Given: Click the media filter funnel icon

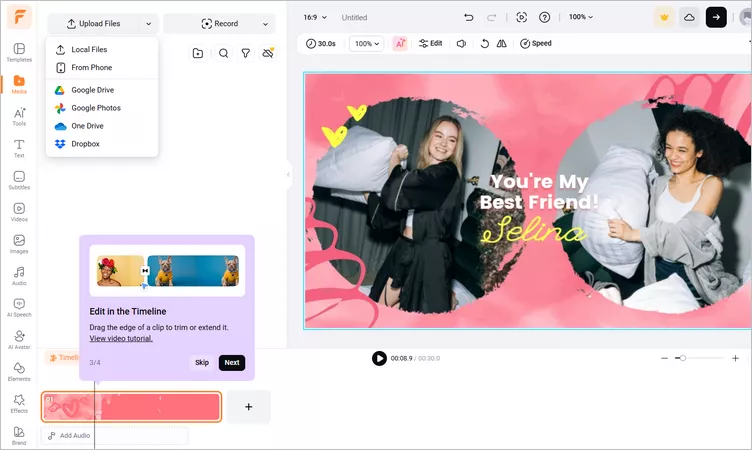Looking at the screenshot, I should (246, 53).
